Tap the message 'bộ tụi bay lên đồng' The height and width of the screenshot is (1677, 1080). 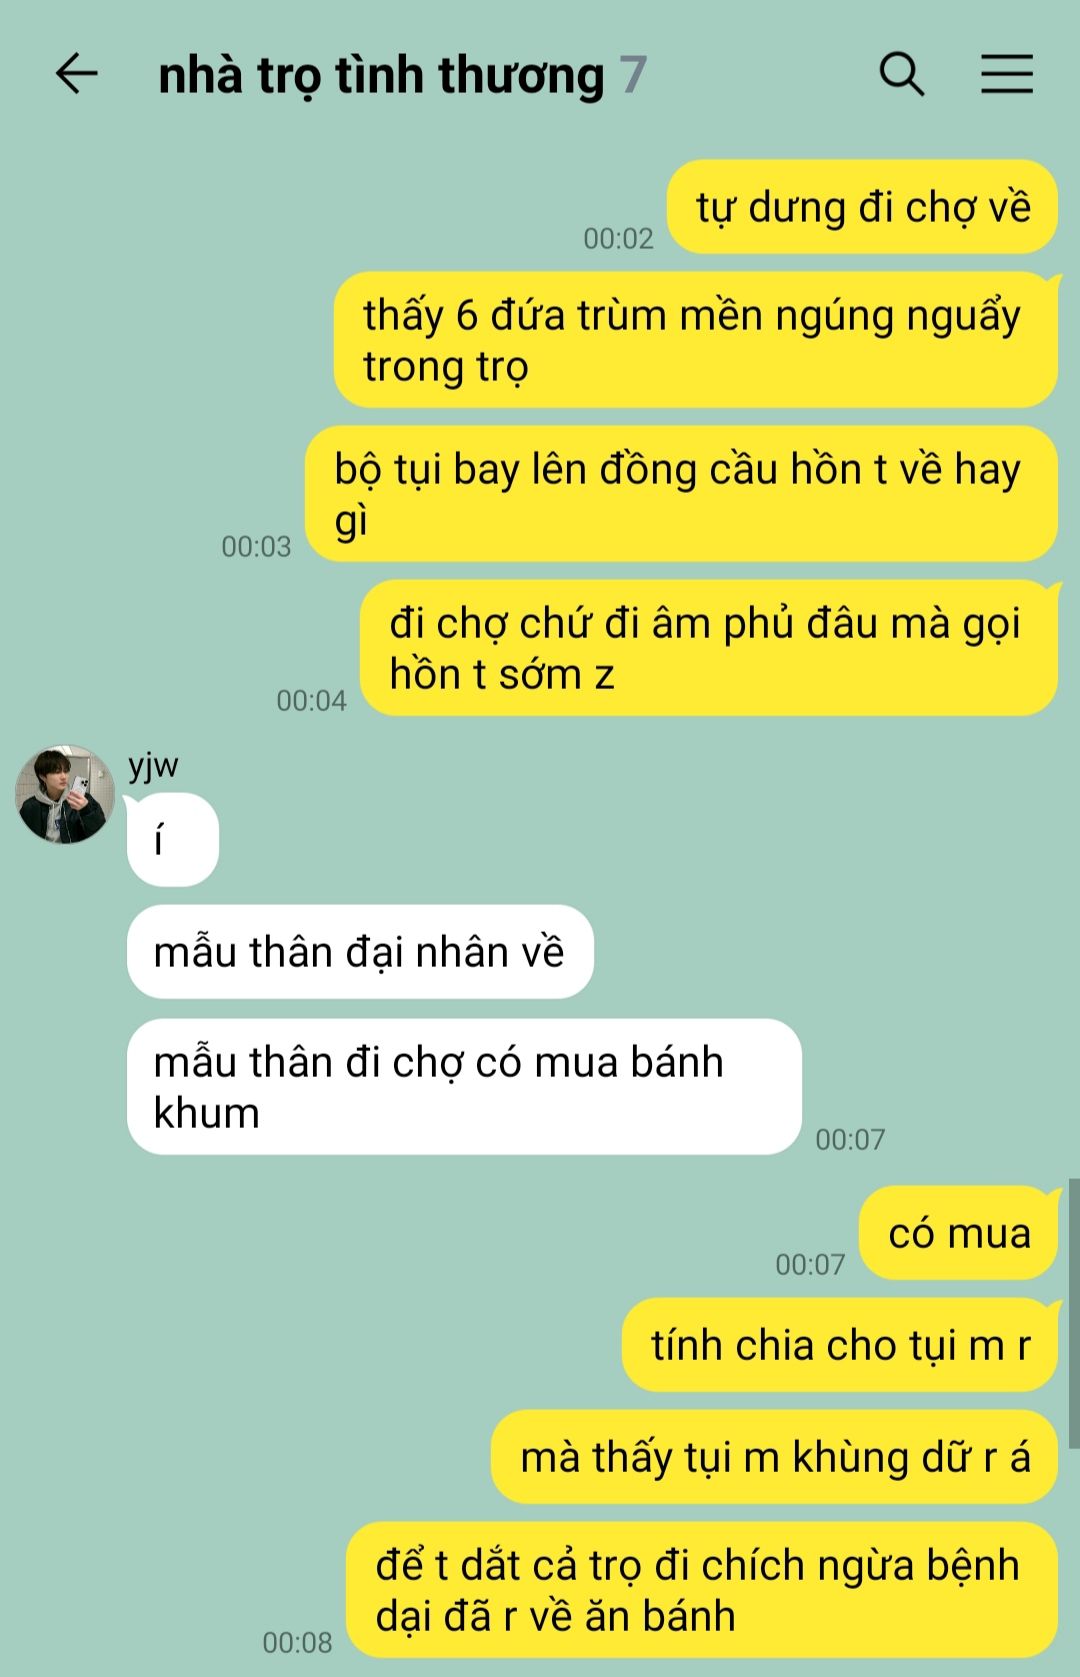click(x=681, y=494)
